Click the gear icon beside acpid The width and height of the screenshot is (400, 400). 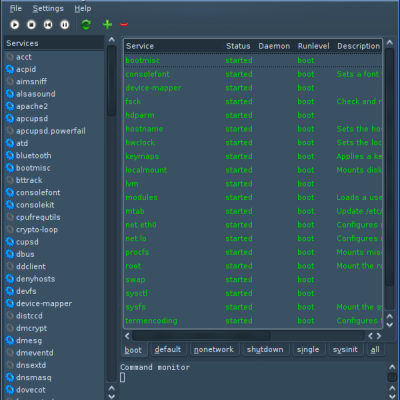pos(10,69)
